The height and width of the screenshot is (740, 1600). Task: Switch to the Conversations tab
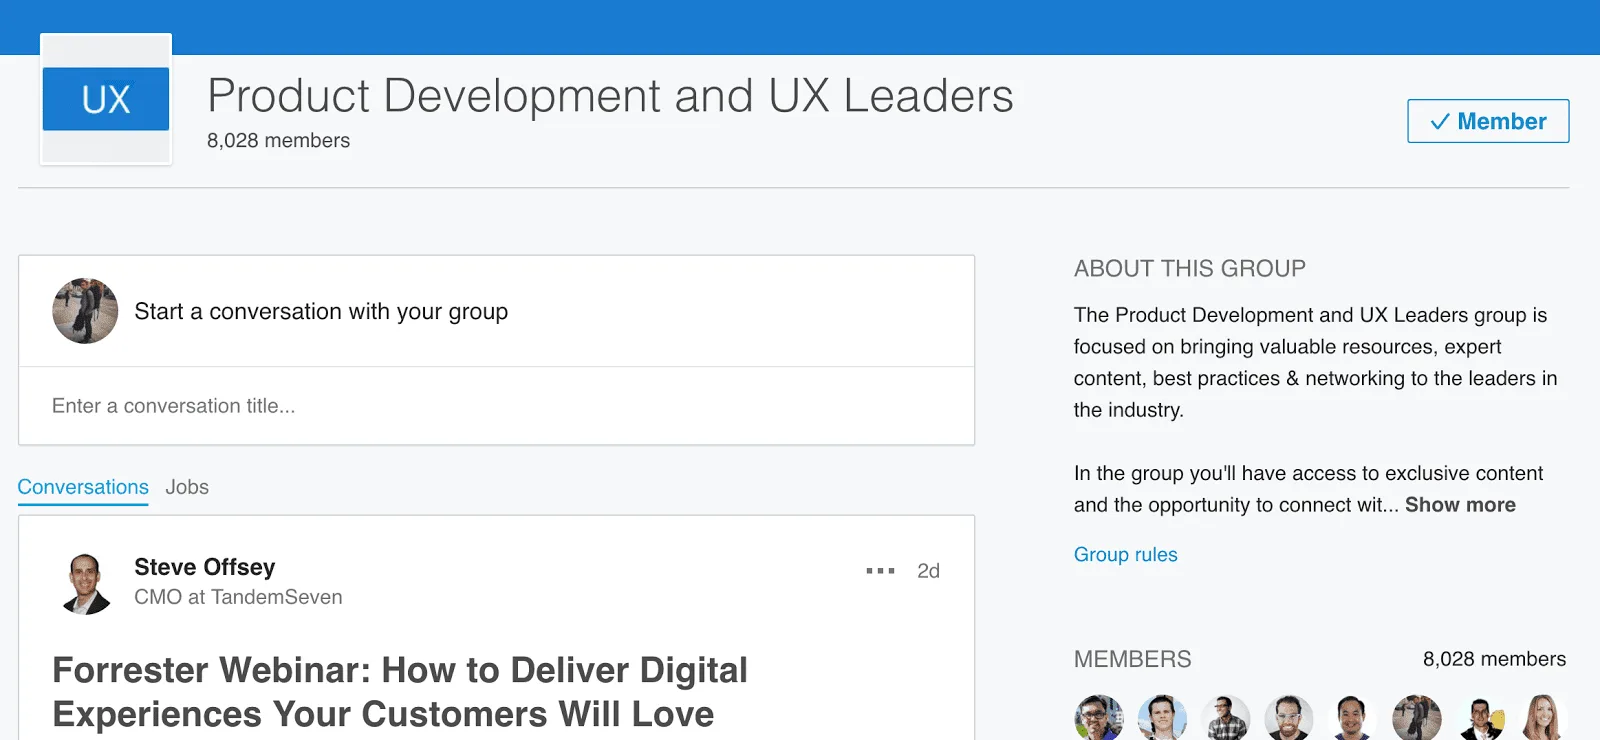[x=83, y=487]
